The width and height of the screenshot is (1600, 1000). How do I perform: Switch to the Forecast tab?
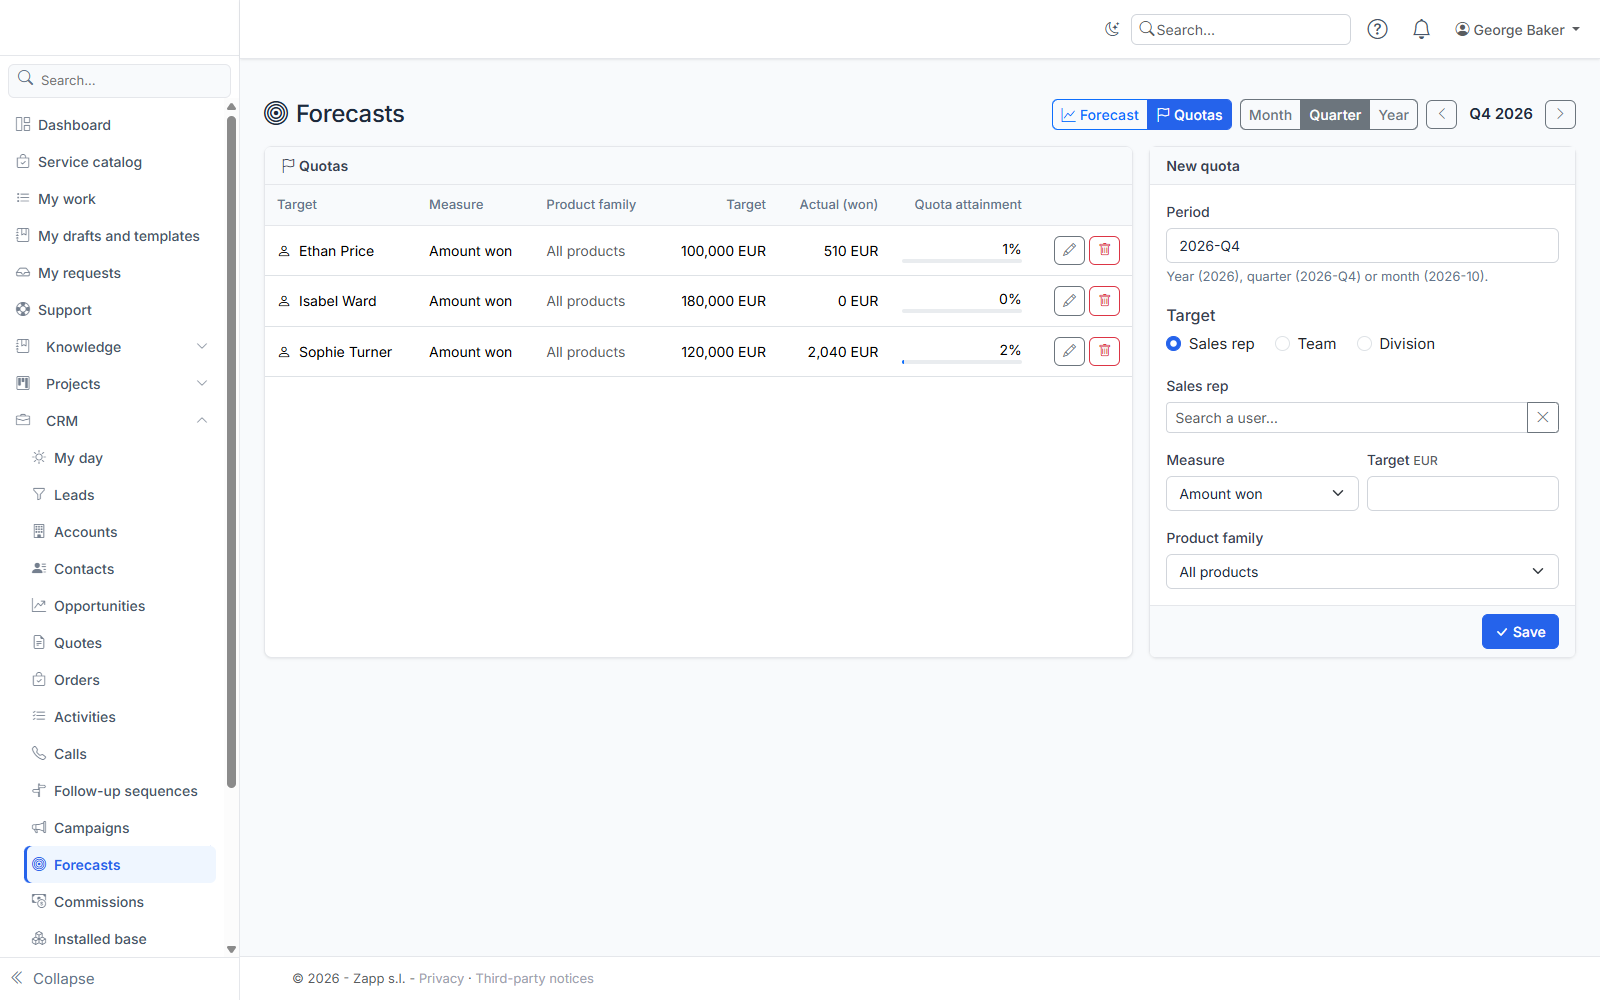[x=1100, y=115]
